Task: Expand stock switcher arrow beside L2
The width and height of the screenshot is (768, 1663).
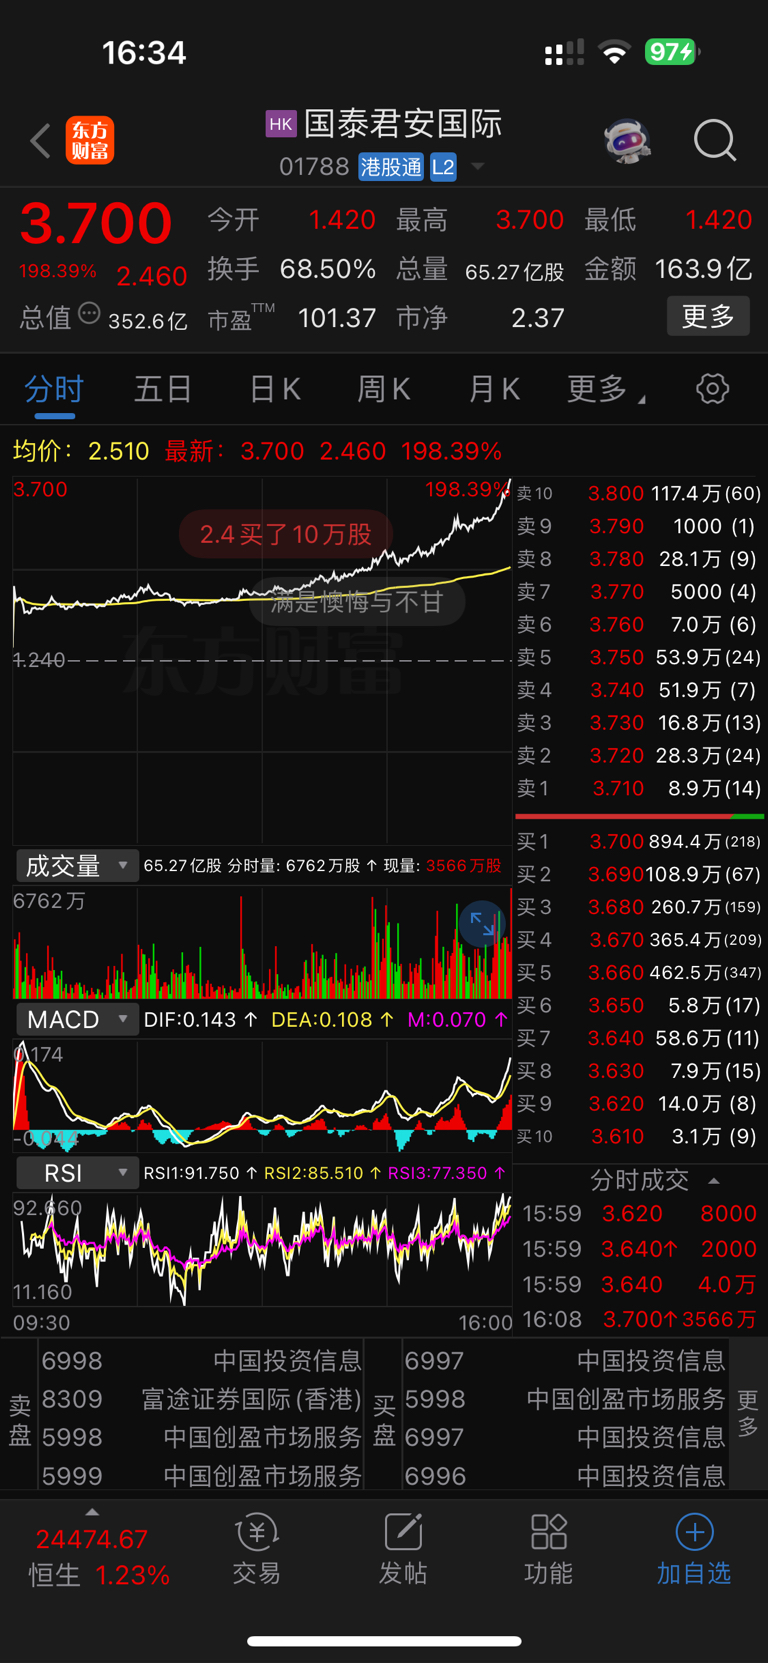Action: click(478, 166)
